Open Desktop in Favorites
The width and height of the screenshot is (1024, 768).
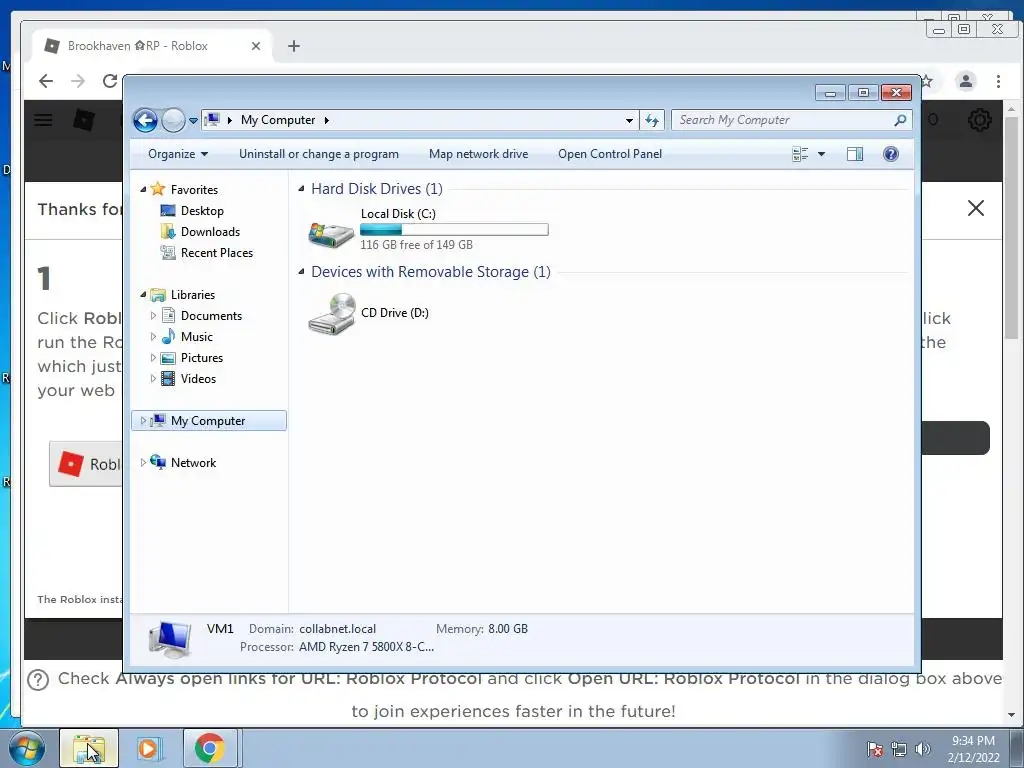pos(202,211)
